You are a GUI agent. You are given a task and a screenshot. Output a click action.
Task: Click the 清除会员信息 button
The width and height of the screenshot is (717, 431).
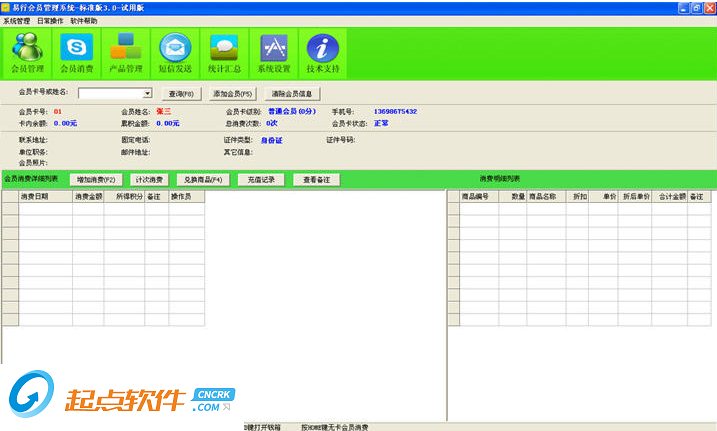(x=292, y=94)
